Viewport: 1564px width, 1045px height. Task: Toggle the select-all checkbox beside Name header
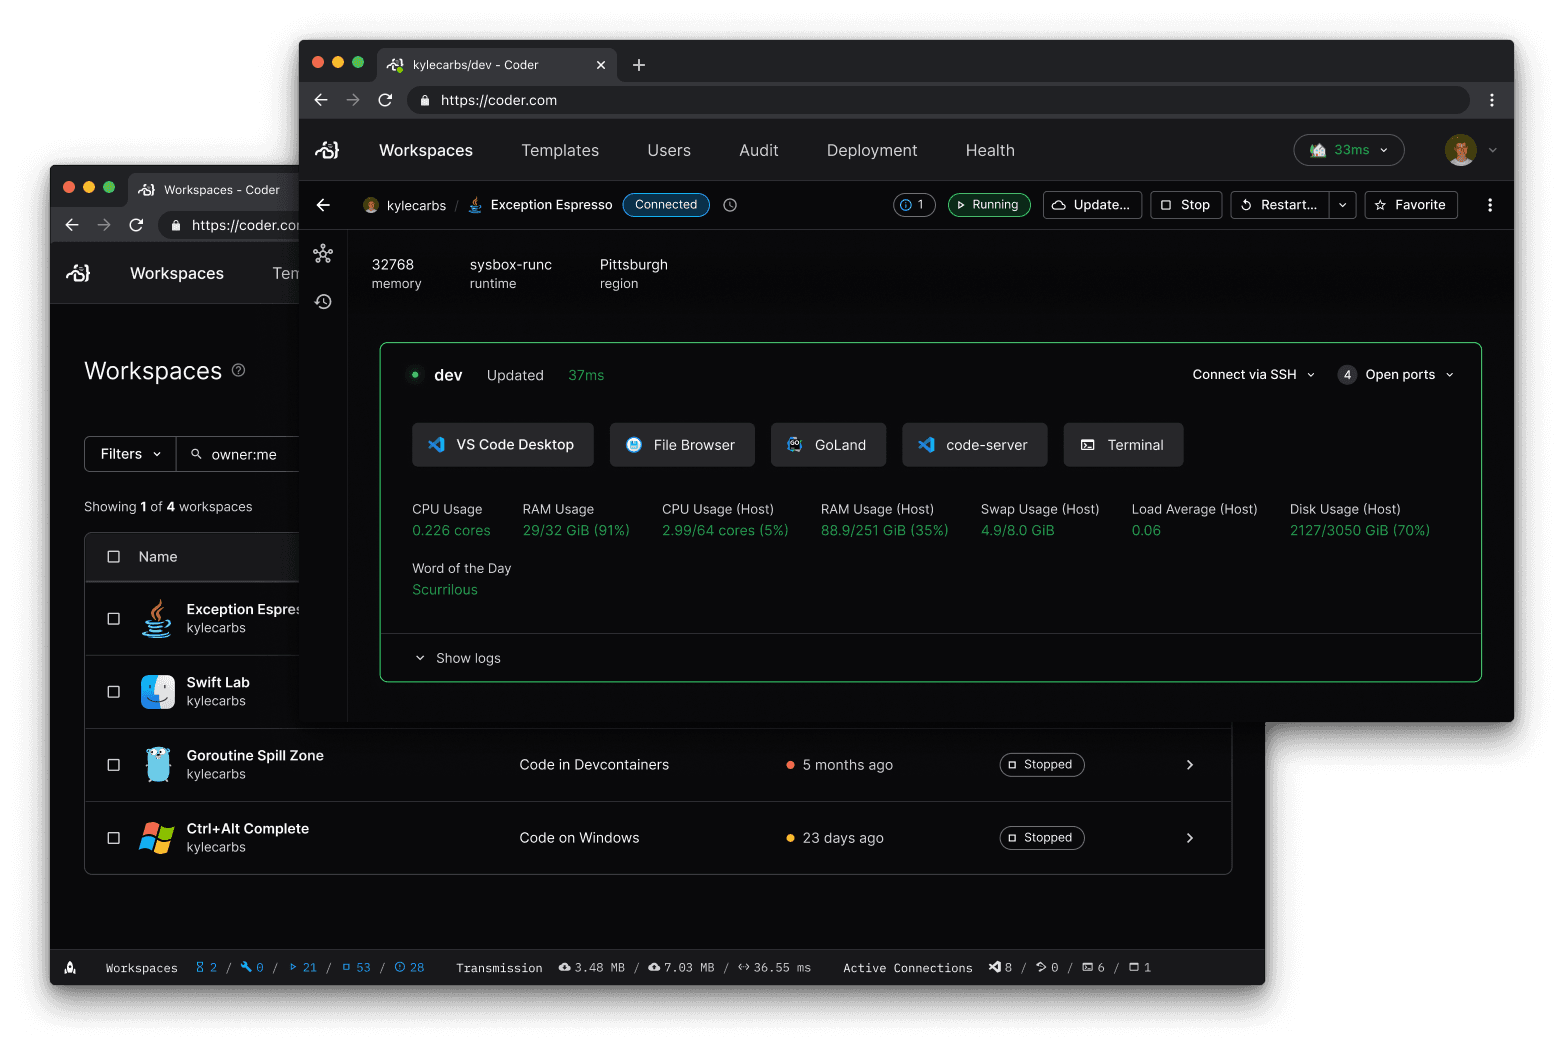(x=114, y=557)
